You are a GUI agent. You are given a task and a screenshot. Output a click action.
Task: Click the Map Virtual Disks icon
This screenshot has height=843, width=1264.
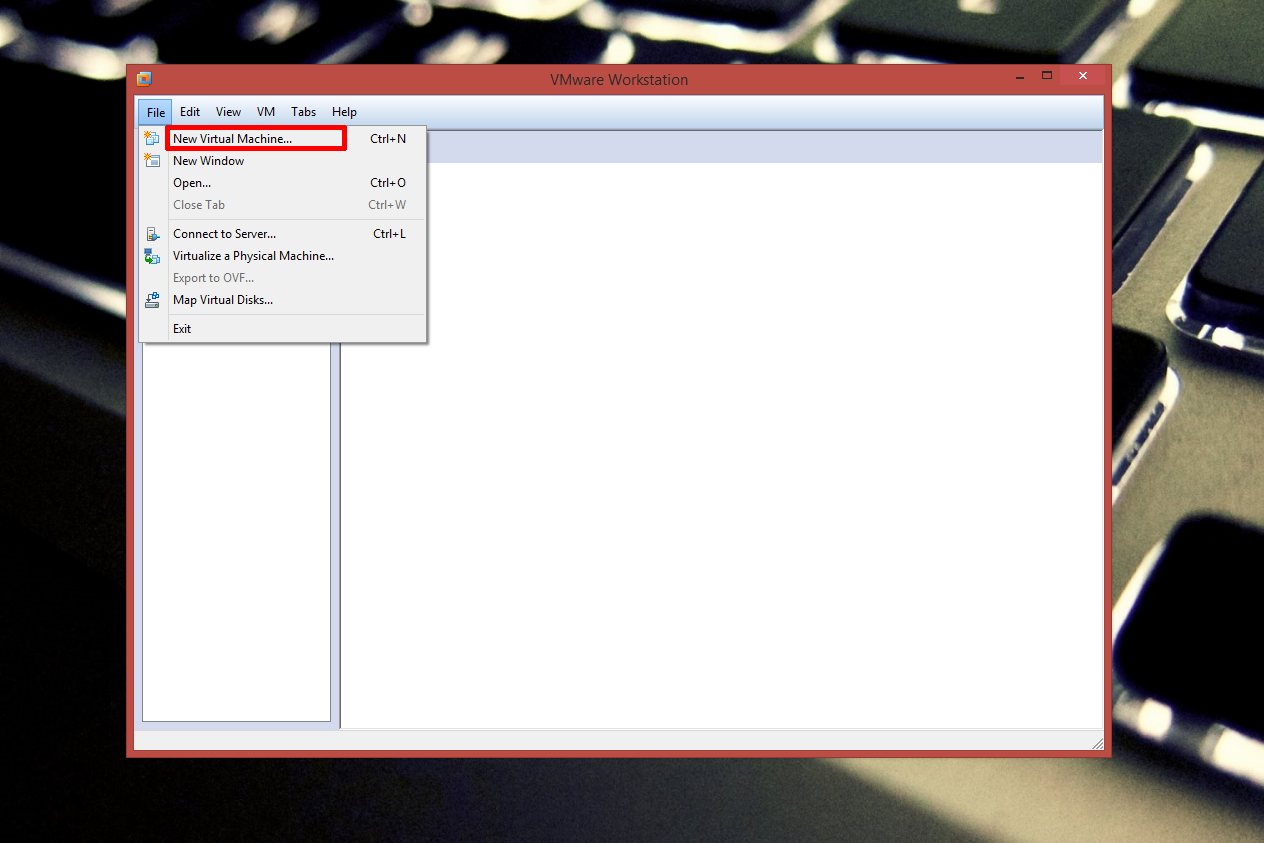coord(152,300)
